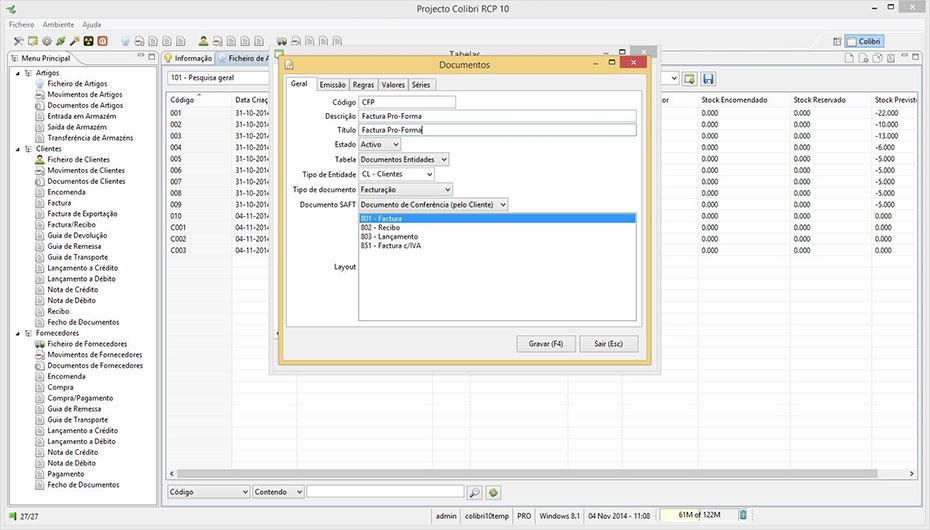This screenshot has width=930, height=530.
Task: Click the red power toolbar icon
Action: 102,41
